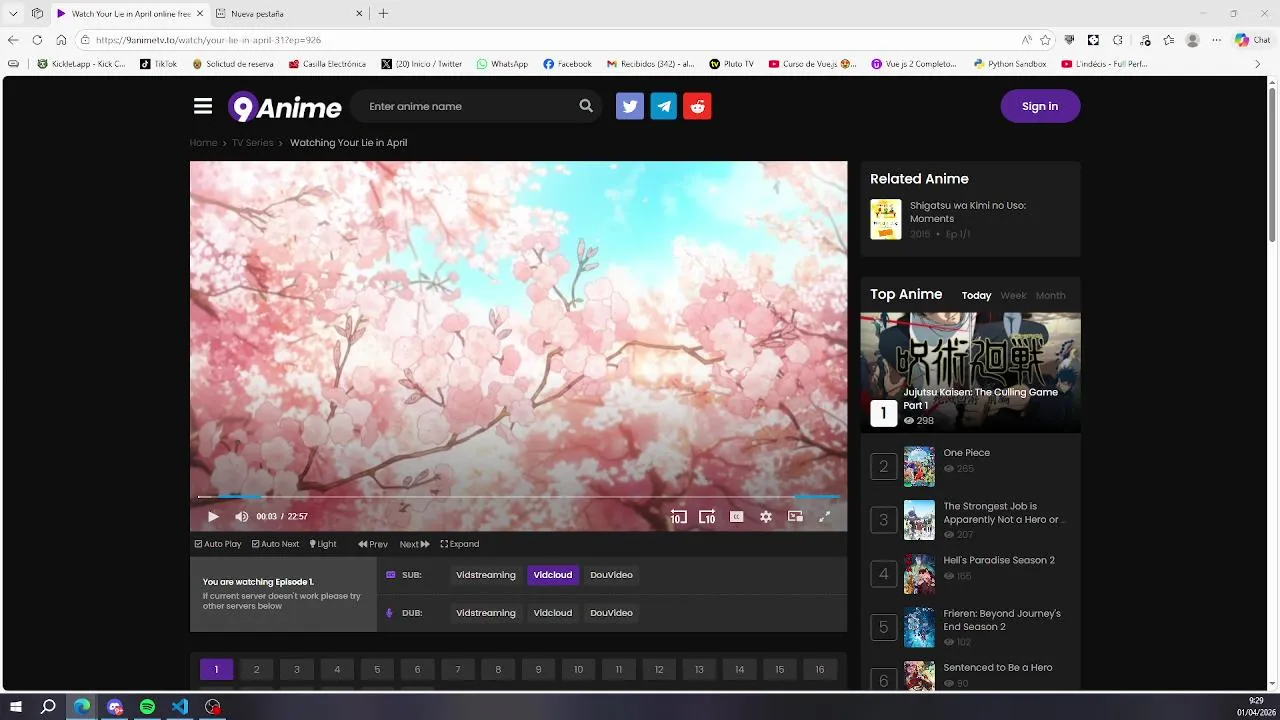
Task: Toggle the Auto Play checkbox
Action: click(218, 544)
